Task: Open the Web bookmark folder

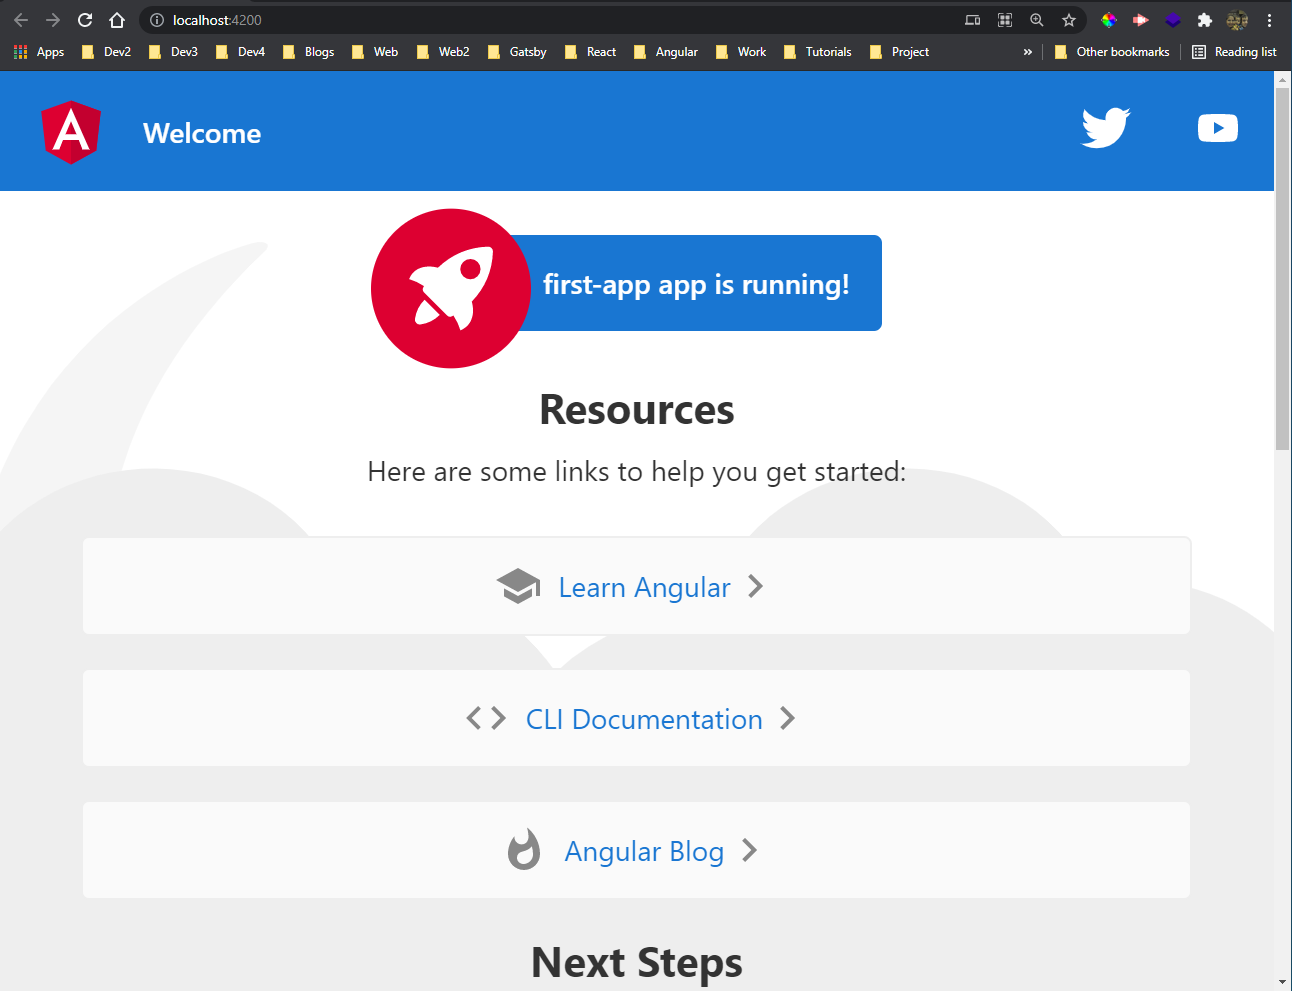Action: [375, 52]
